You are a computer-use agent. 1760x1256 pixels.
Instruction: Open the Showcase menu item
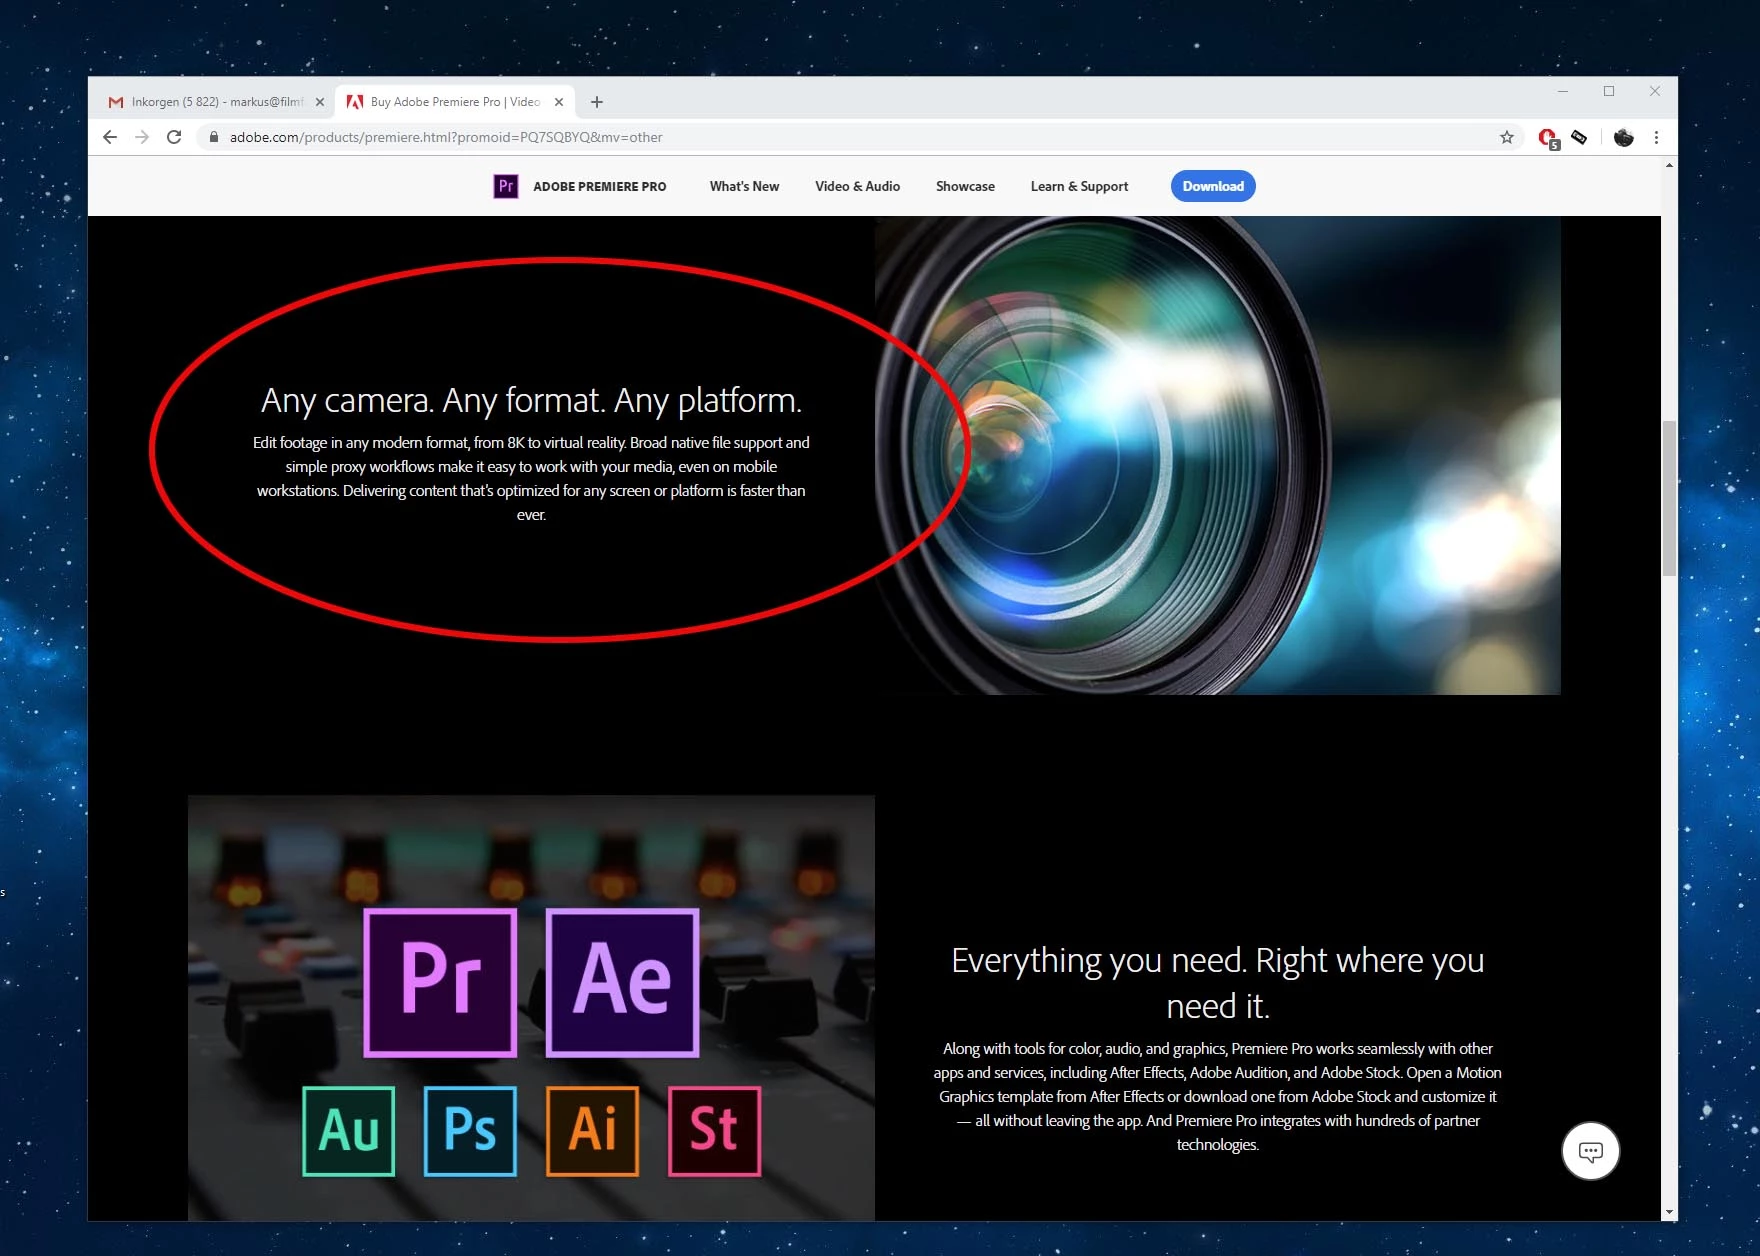pos(965,187)
